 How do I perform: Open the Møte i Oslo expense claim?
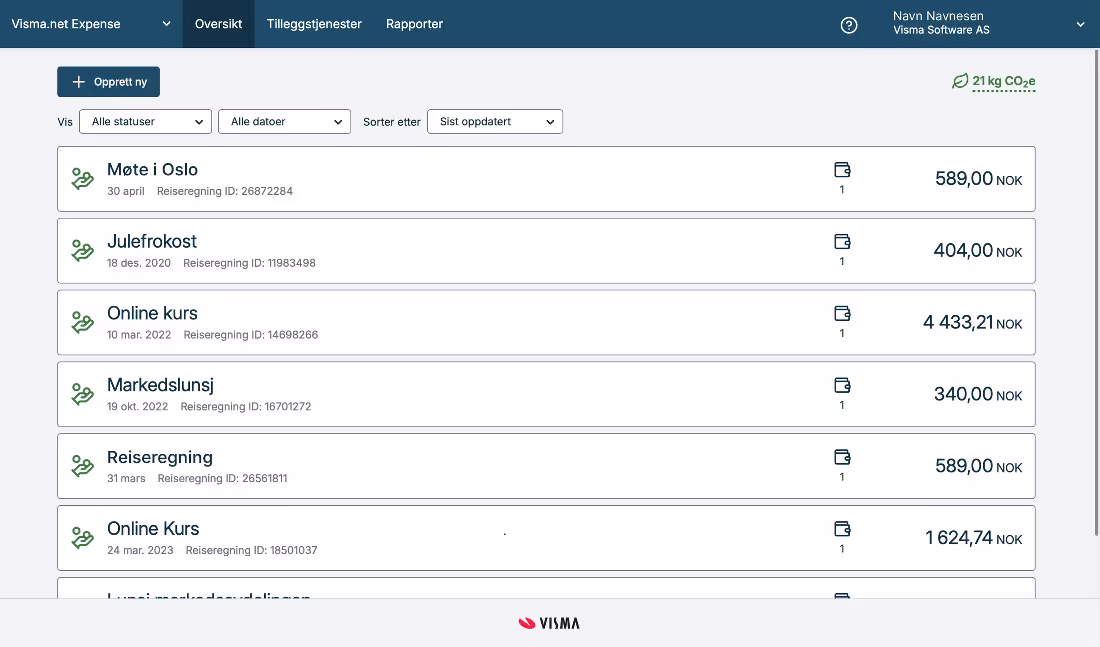click(x=546, y=179)
